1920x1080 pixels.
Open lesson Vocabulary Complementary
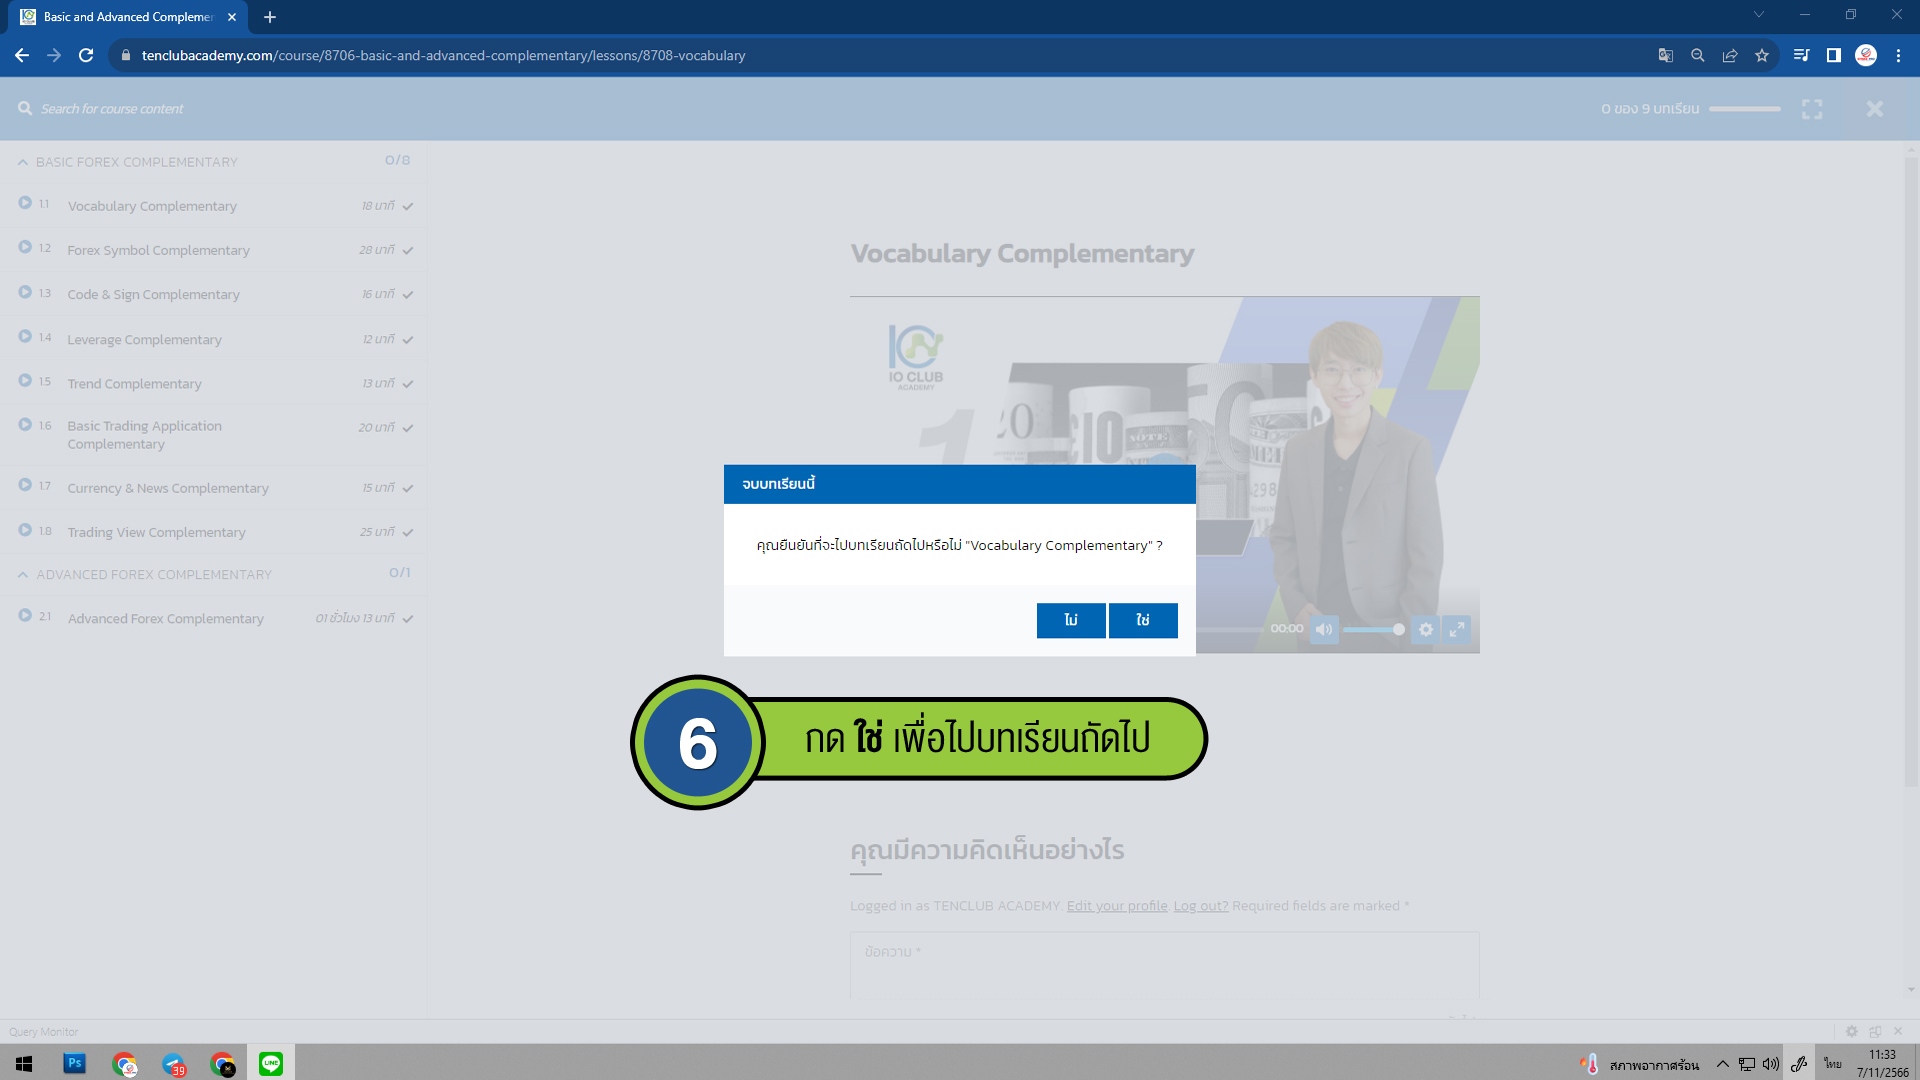[152, 206]
